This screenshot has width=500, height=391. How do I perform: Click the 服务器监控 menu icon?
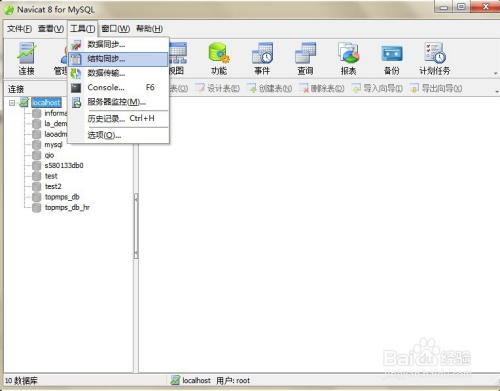click(76, 102)
